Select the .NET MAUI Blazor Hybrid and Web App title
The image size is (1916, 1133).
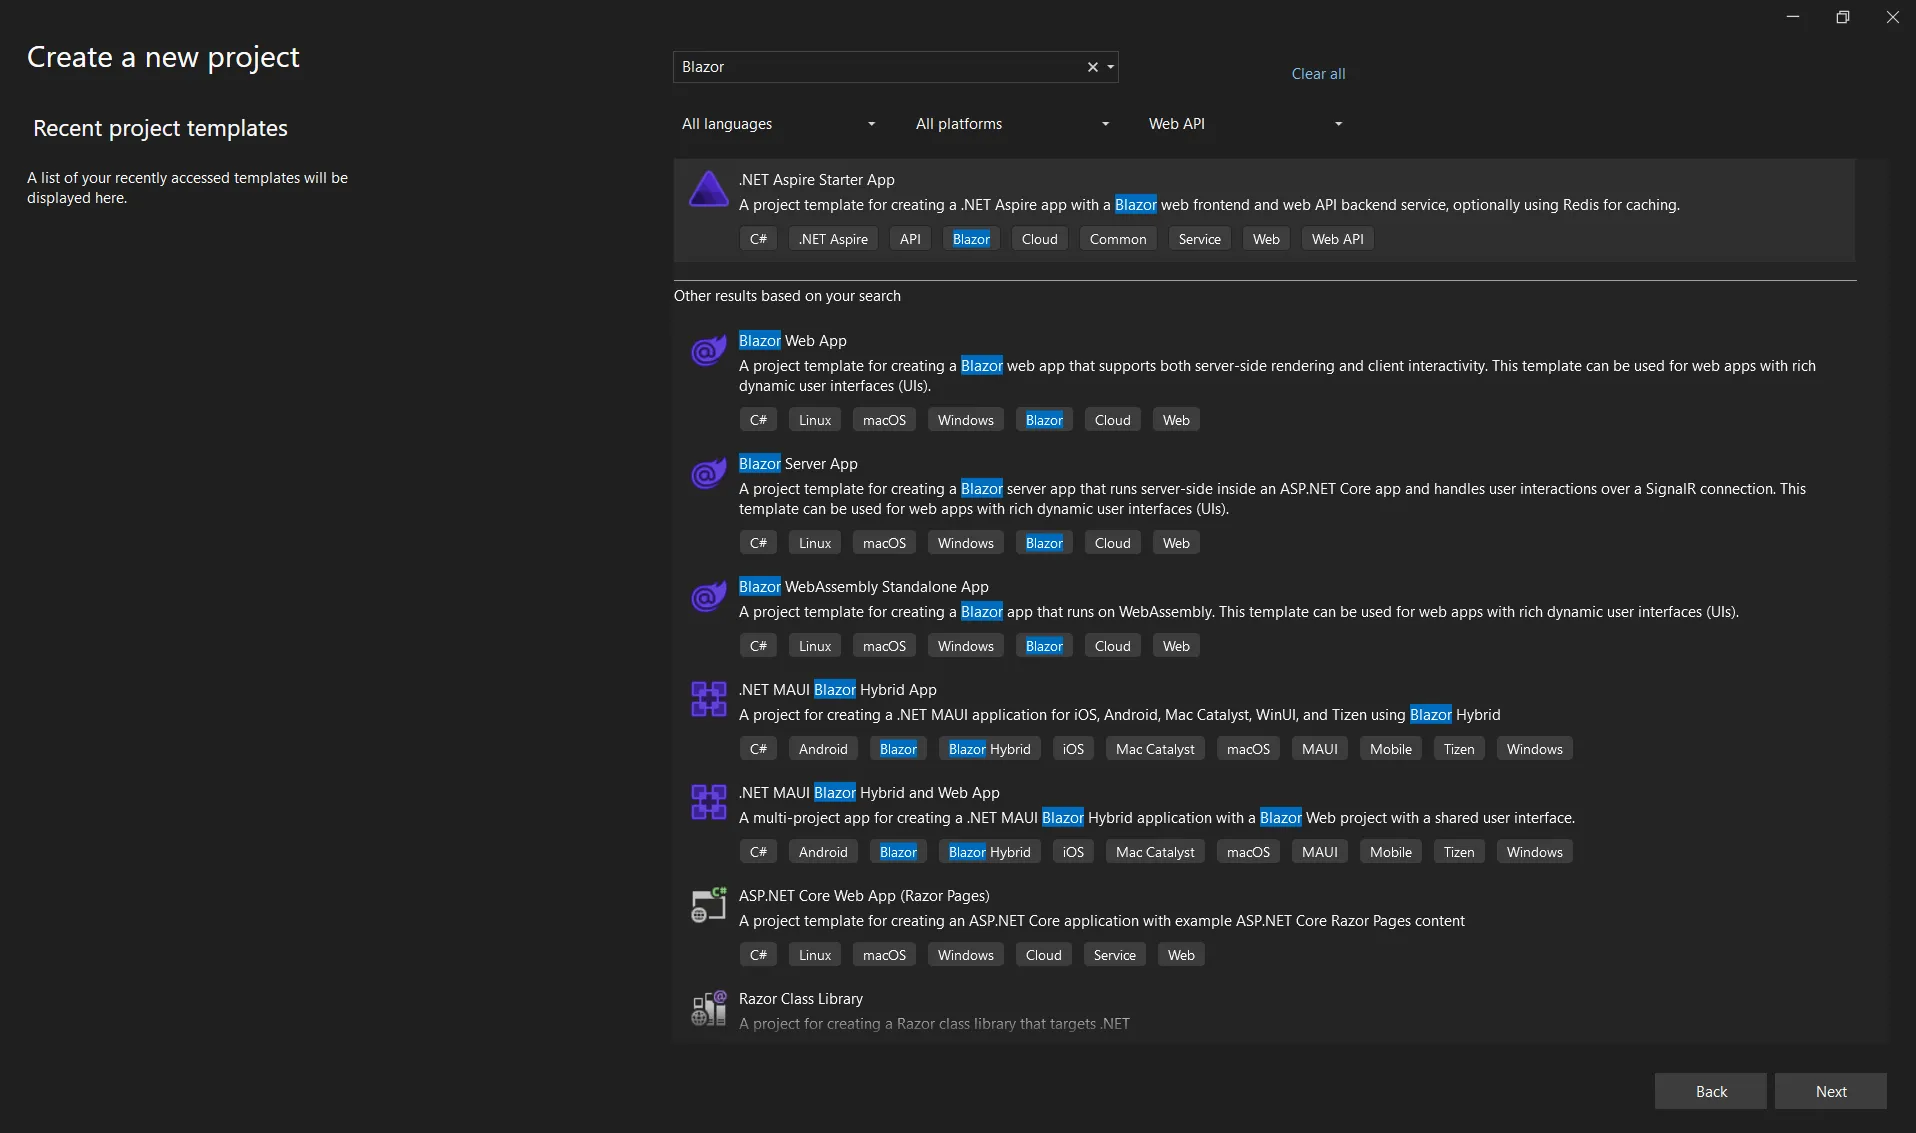click(x=869, y=793)
